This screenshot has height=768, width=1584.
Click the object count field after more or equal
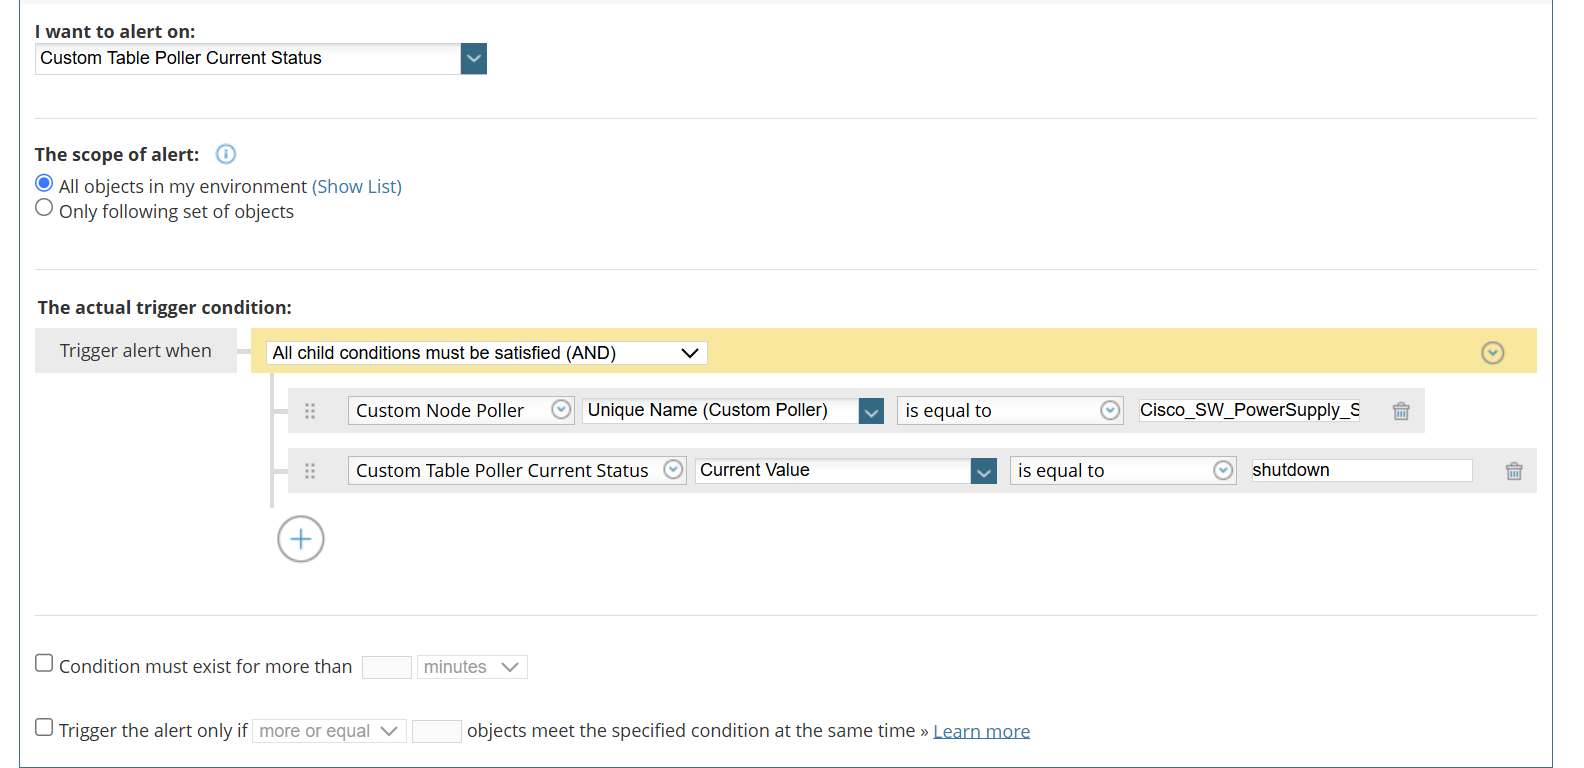click(x=437, y=731)
